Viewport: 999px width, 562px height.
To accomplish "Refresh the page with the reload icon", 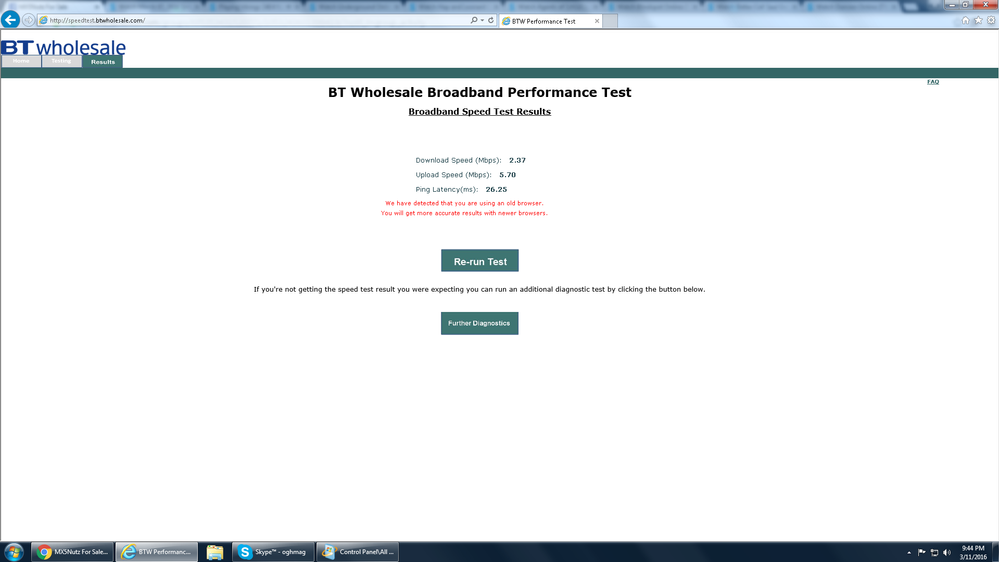I will (491, 20).
